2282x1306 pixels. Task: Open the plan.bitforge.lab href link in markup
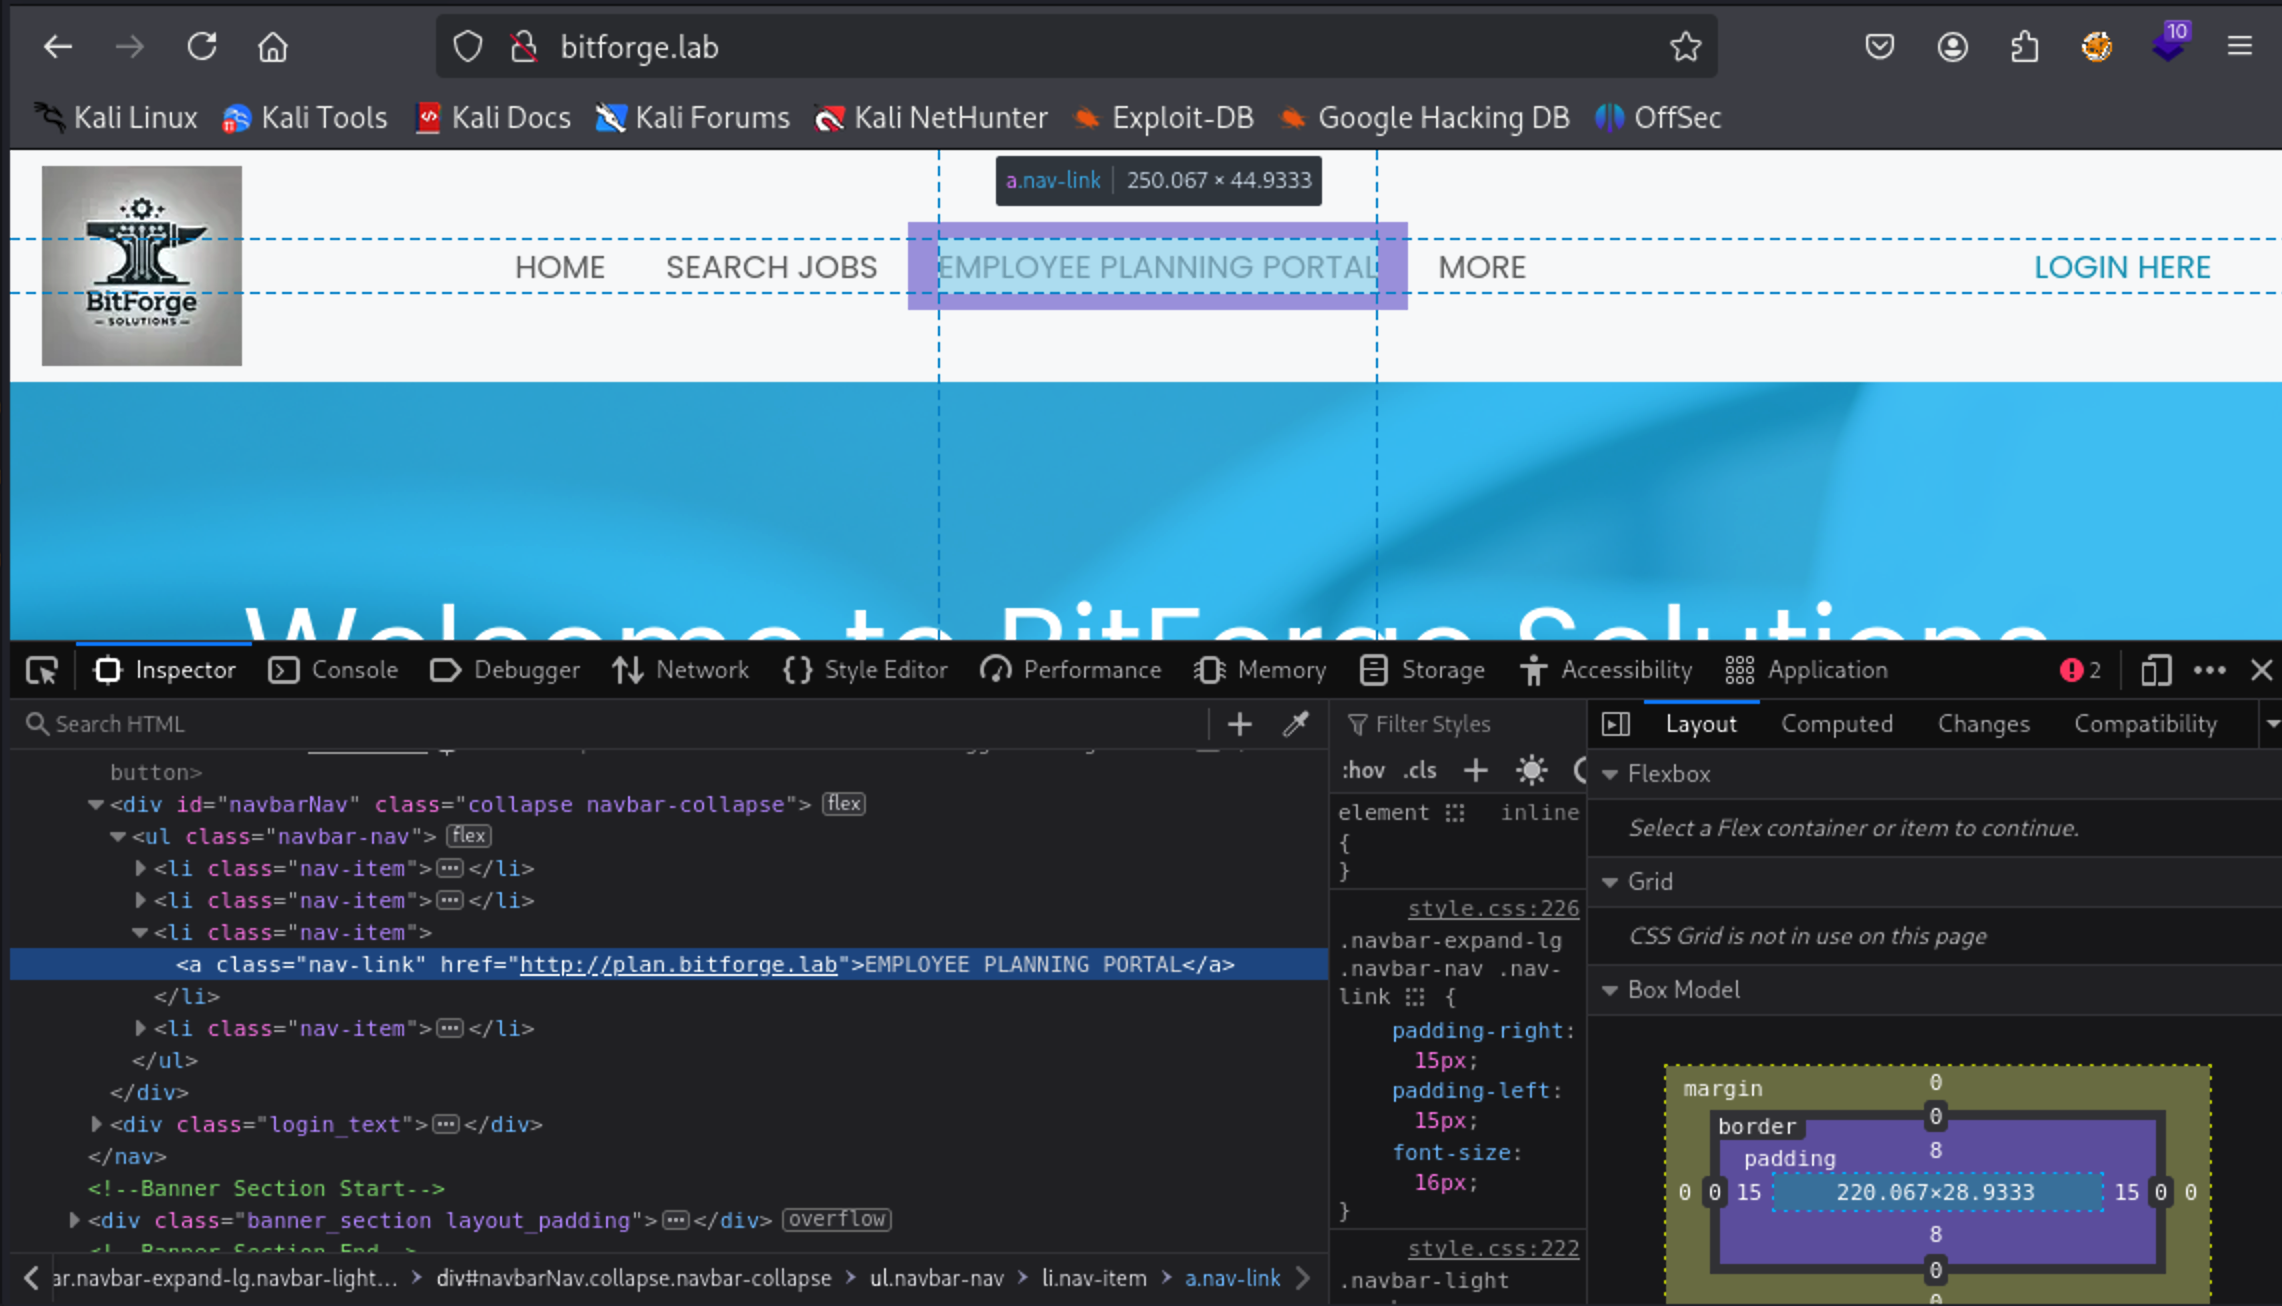678,964
